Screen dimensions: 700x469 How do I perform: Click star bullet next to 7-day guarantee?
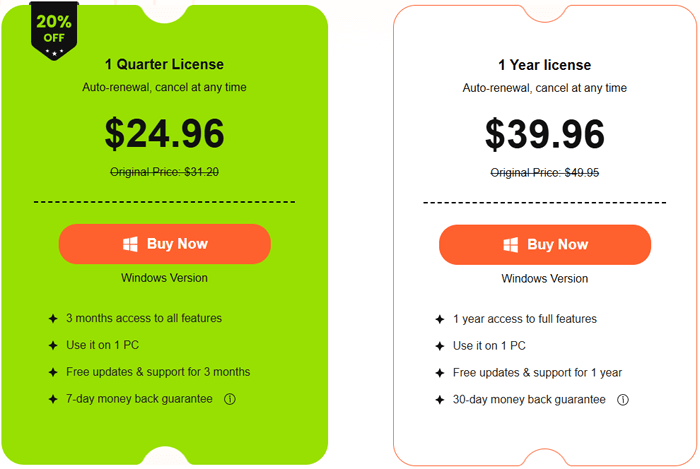pyautogui.click(x=53, y=399)
